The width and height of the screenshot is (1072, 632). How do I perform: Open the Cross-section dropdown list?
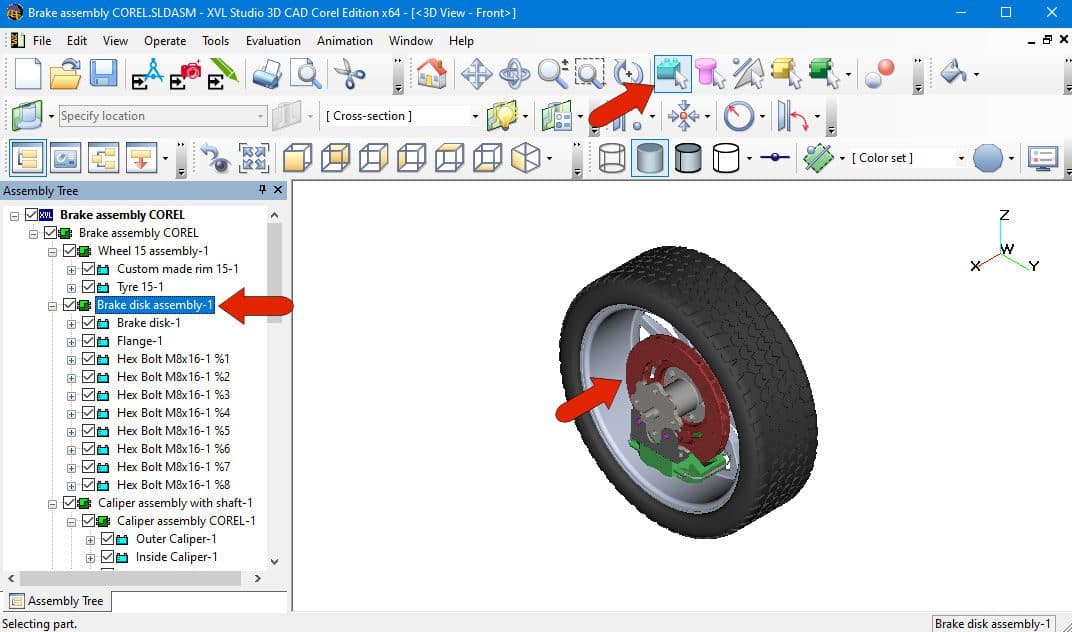[x=477, y=116]
